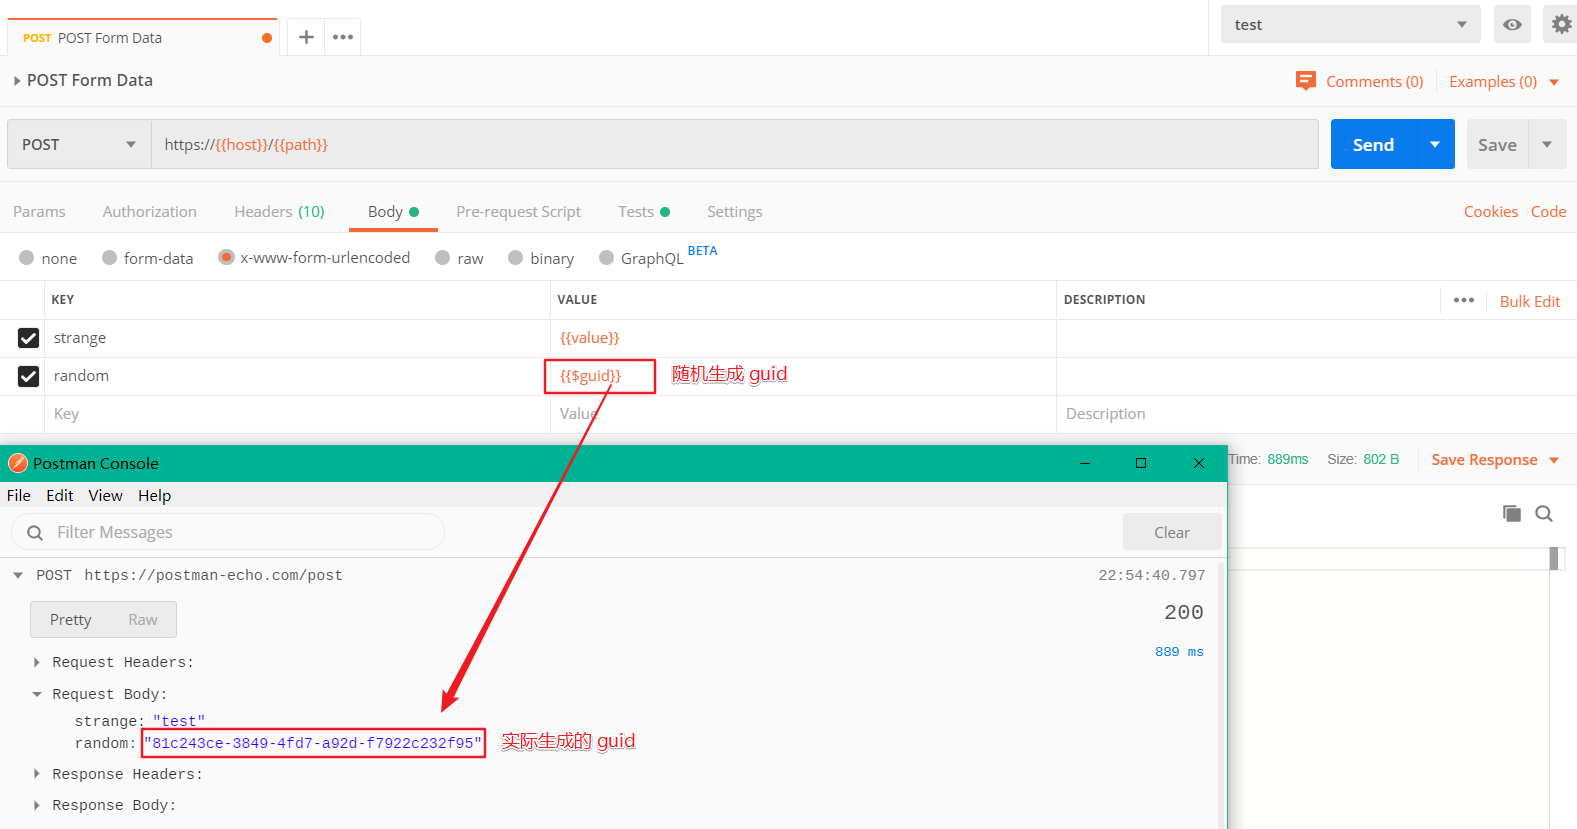Screen dimensions: 1577x829
Task: Click the request URL input field
Action: pyautogui.click(x=735, y=144)
